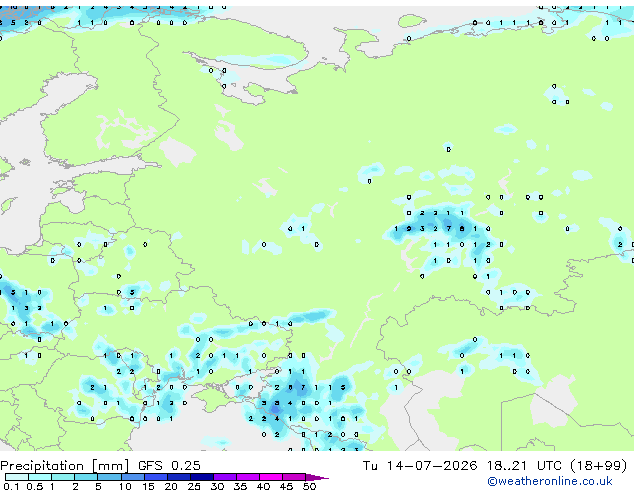Screen dimensions: 634x490
Task: Click the "0.1" legend scale label
Action: point(11,486)
